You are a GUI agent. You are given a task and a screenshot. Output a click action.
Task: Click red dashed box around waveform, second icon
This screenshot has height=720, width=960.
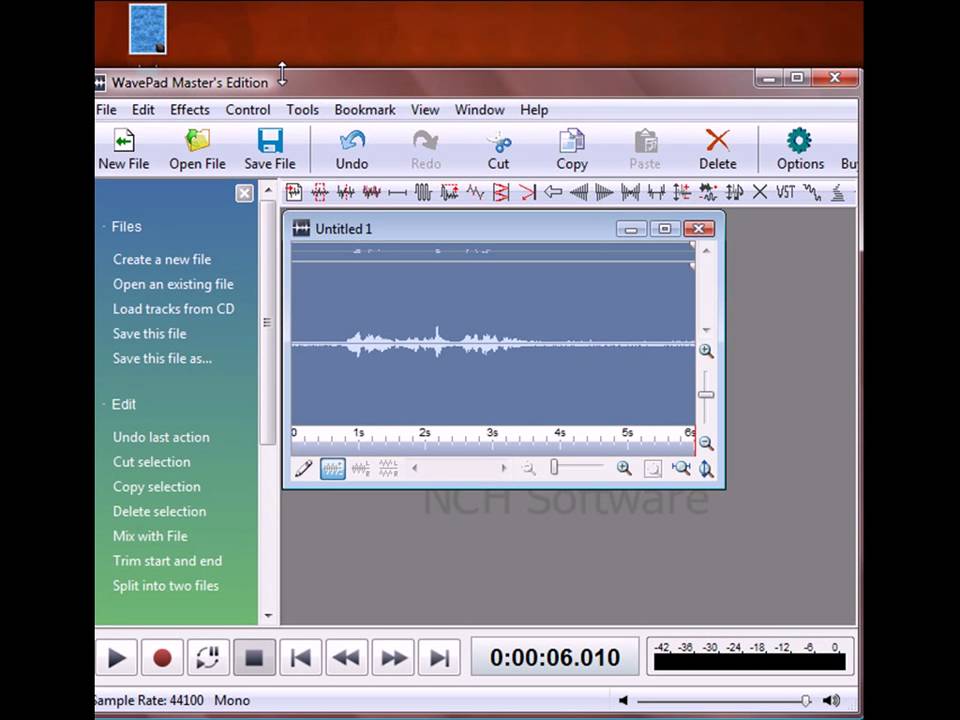tap(320, 192)
